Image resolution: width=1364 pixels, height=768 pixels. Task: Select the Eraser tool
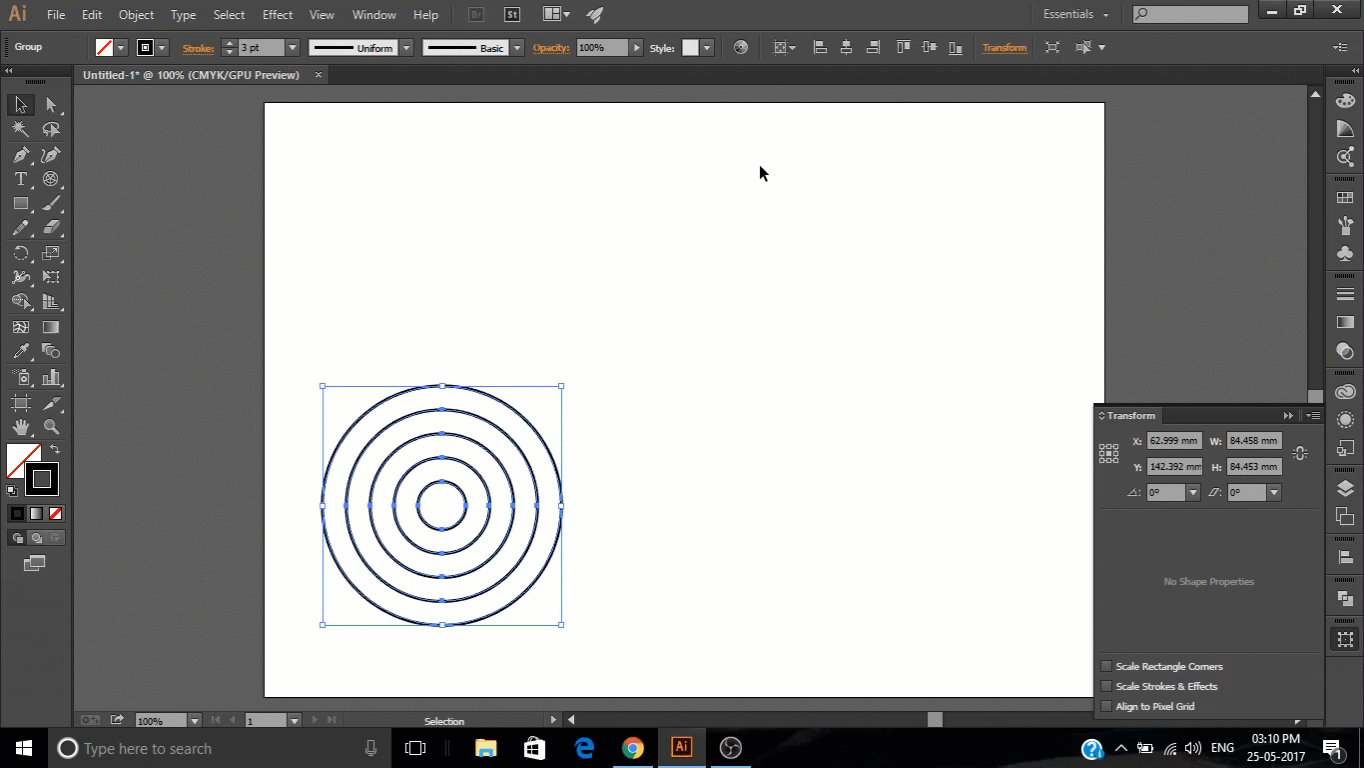pyautogui.click(x=51, y=228)
